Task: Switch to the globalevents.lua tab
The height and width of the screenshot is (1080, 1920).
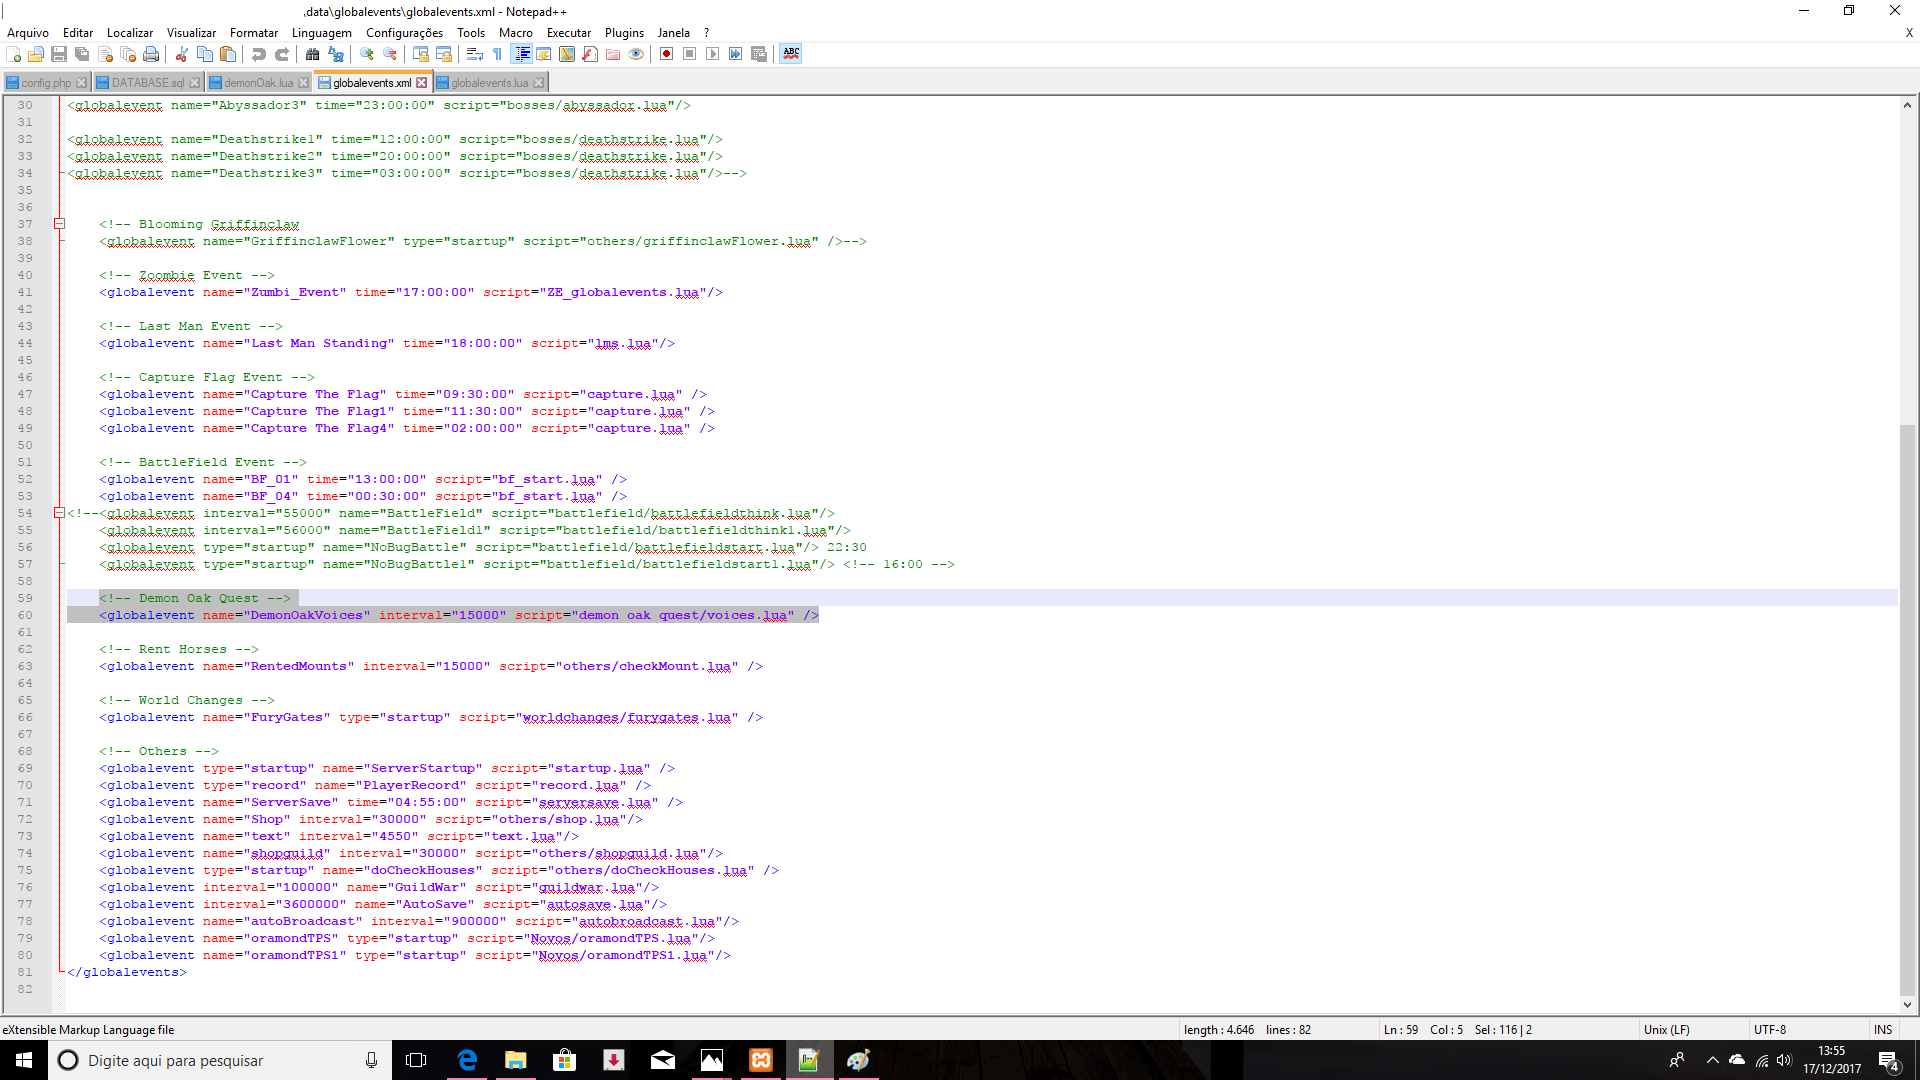Action: pos(490,83)
